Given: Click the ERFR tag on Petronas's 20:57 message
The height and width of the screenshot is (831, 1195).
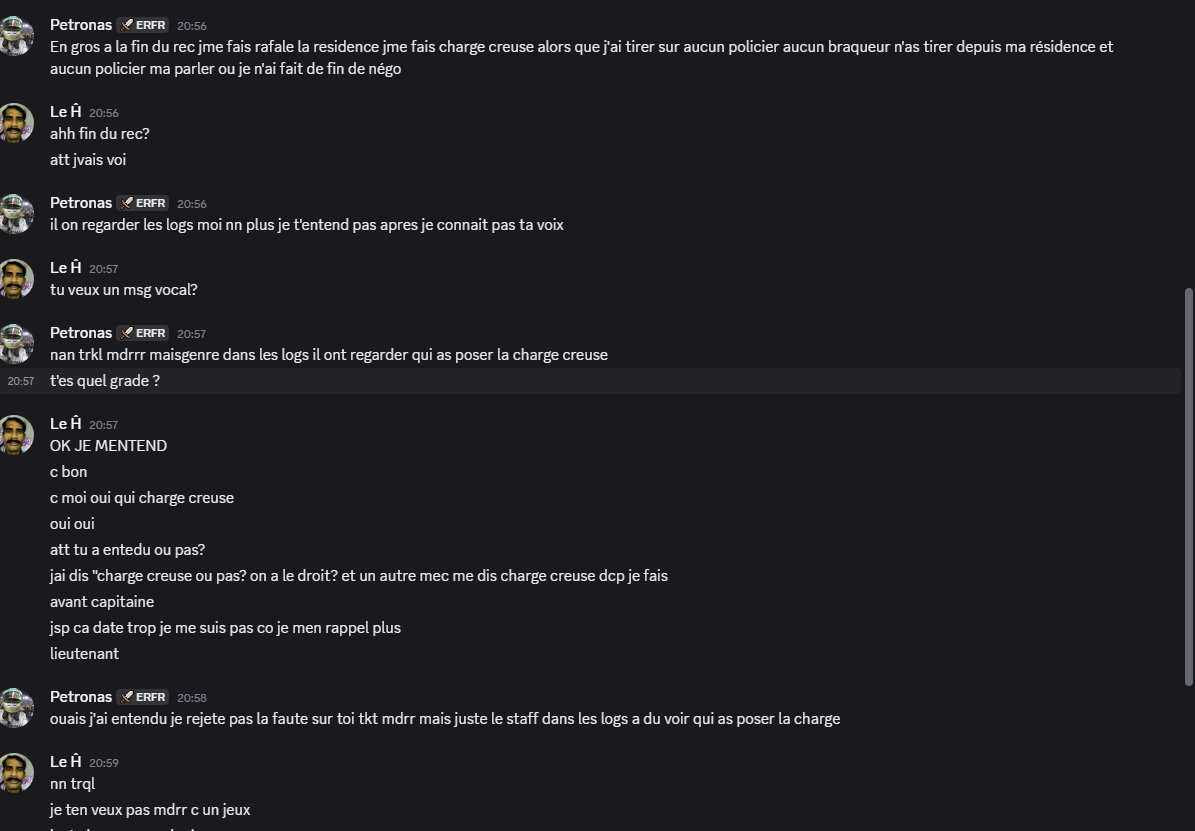Looking at the screenshot, I should pyautogui.click(x=143, y=333).
